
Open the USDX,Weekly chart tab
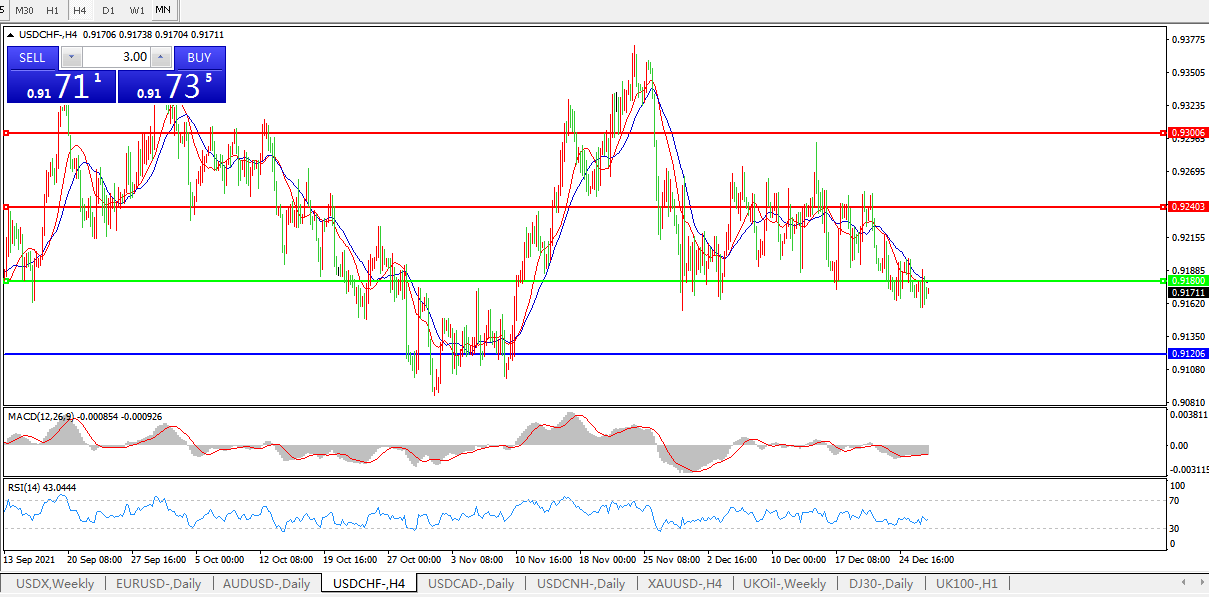[x=55, y=583]
